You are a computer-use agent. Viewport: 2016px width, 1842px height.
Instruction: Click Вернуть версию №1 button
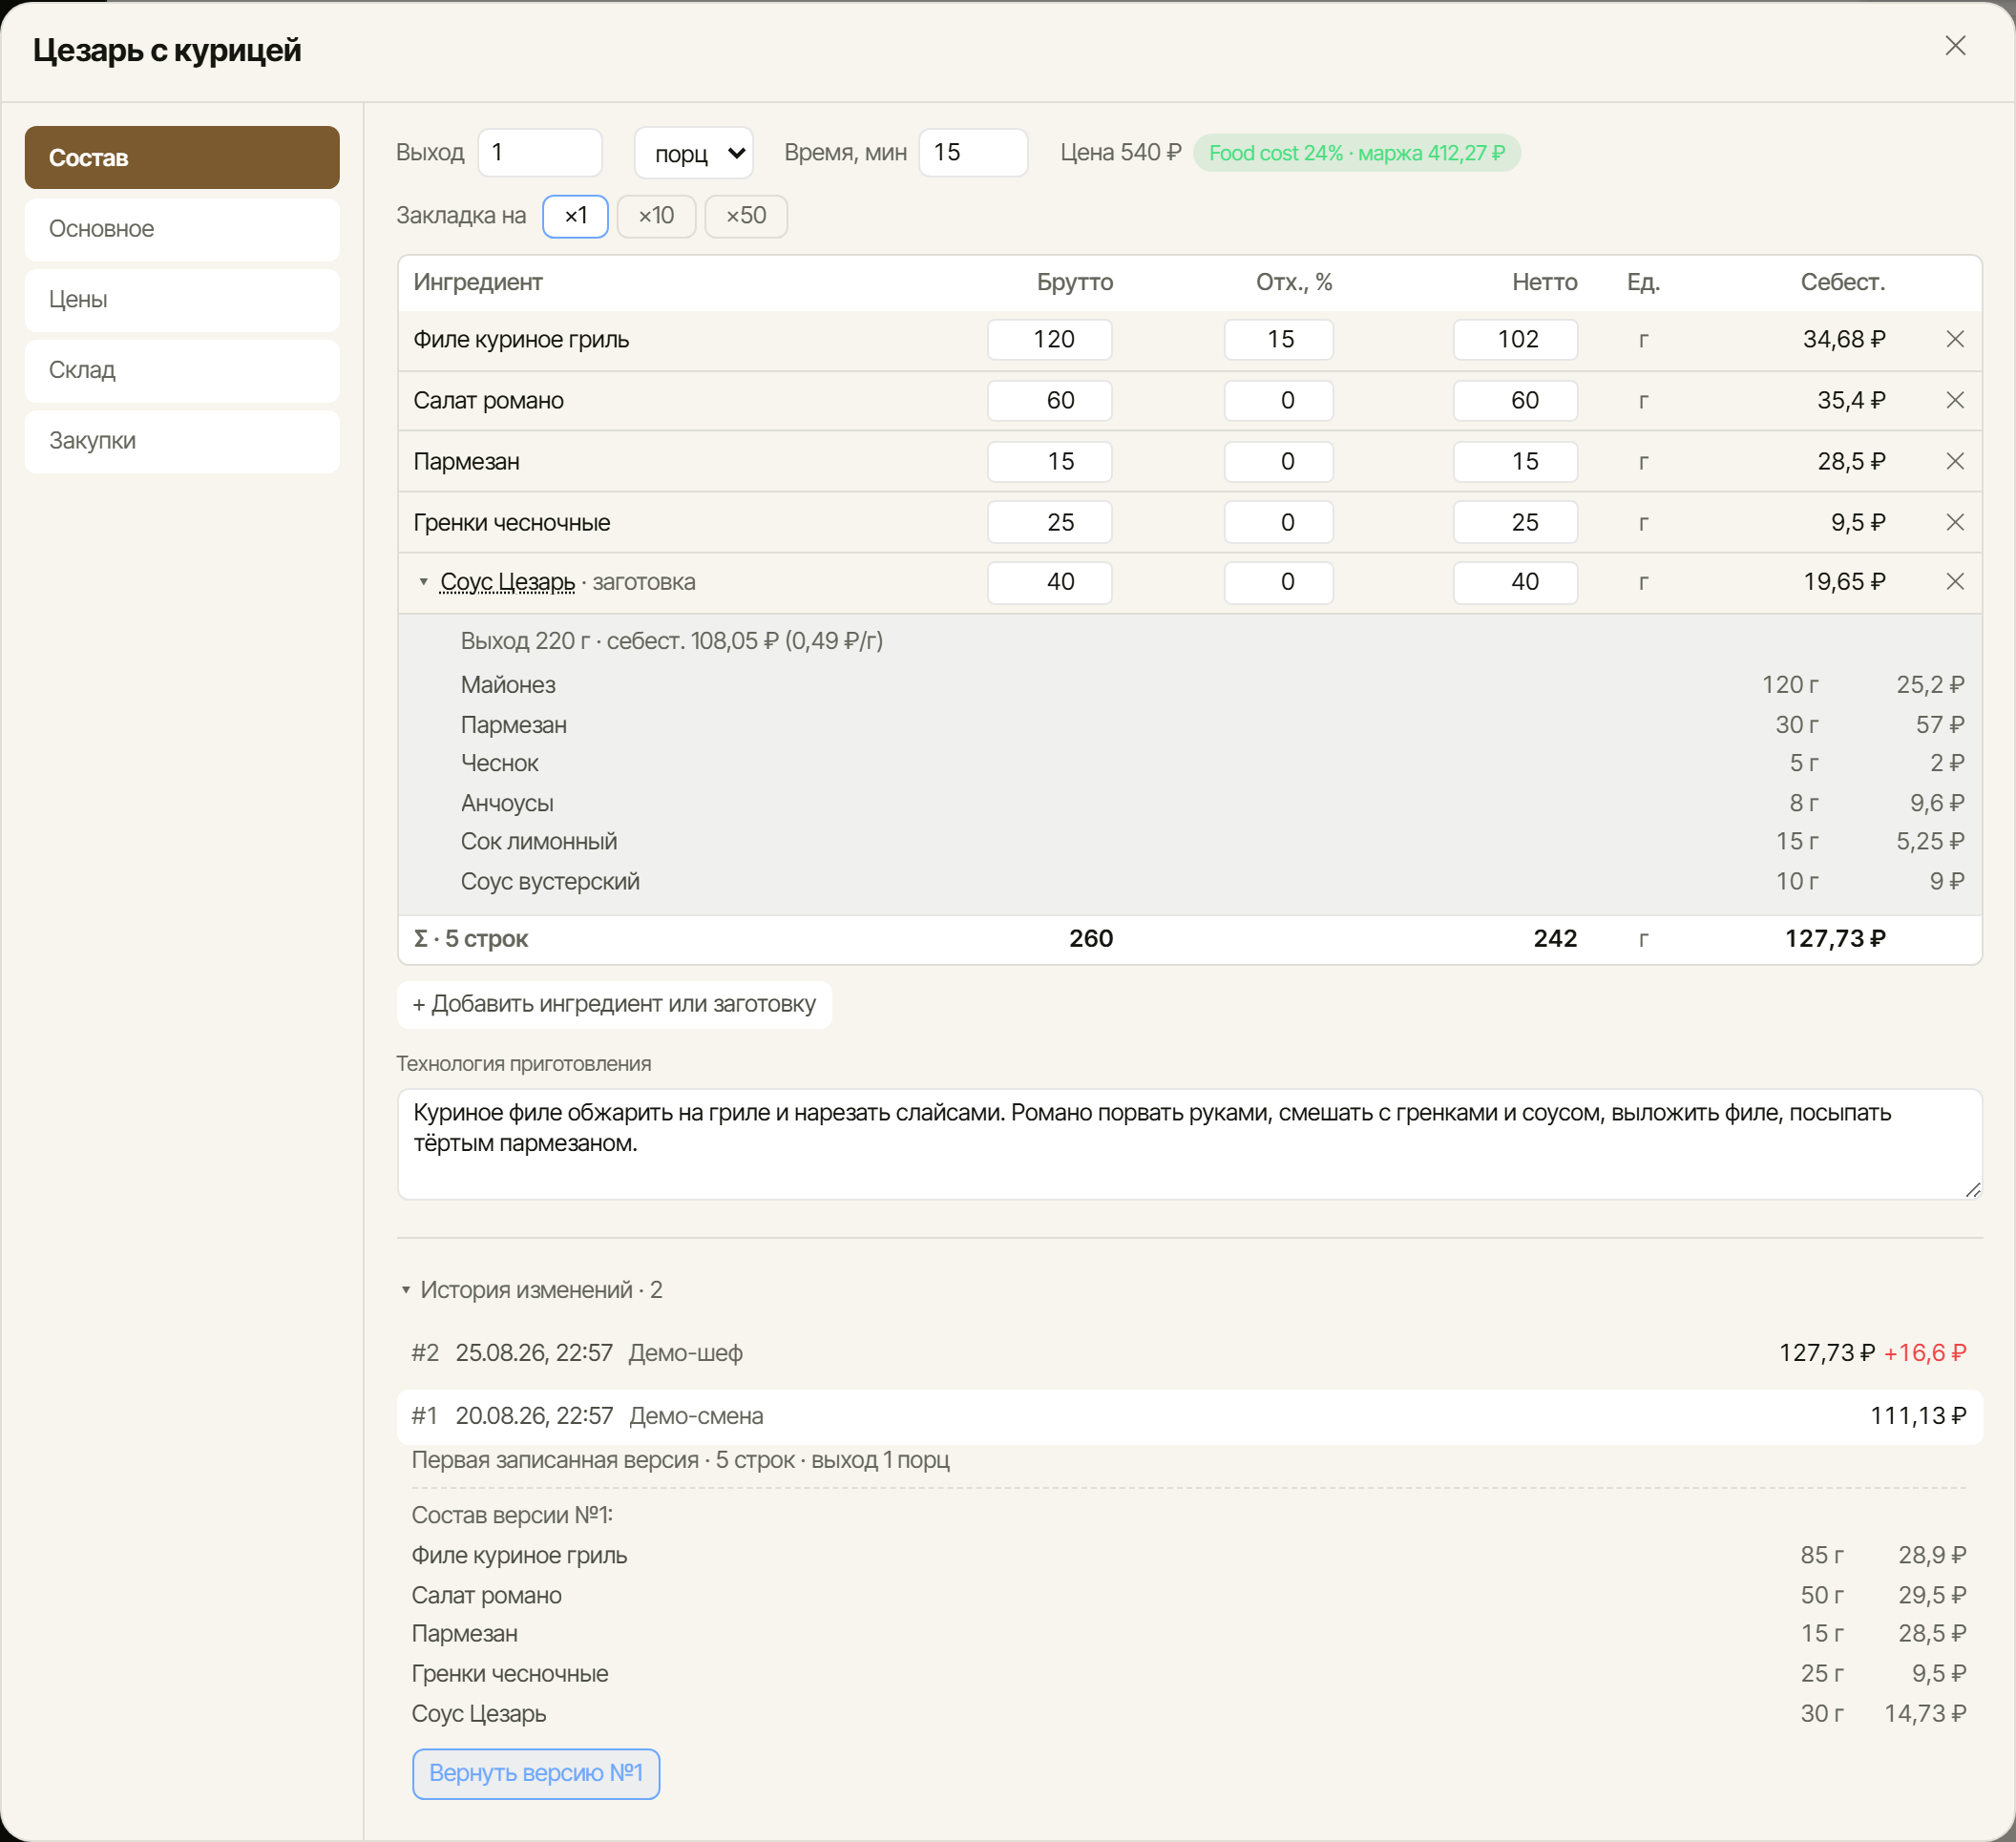[x=536, y=1773]
